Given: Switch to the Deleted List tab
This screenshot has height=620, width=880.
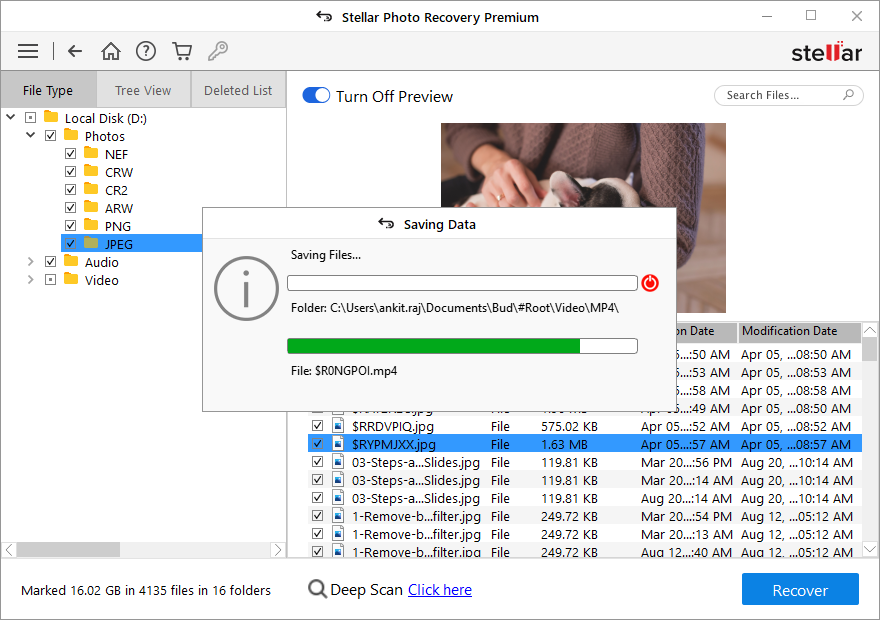Looking at the screenshot, I should tap(238, 90).
